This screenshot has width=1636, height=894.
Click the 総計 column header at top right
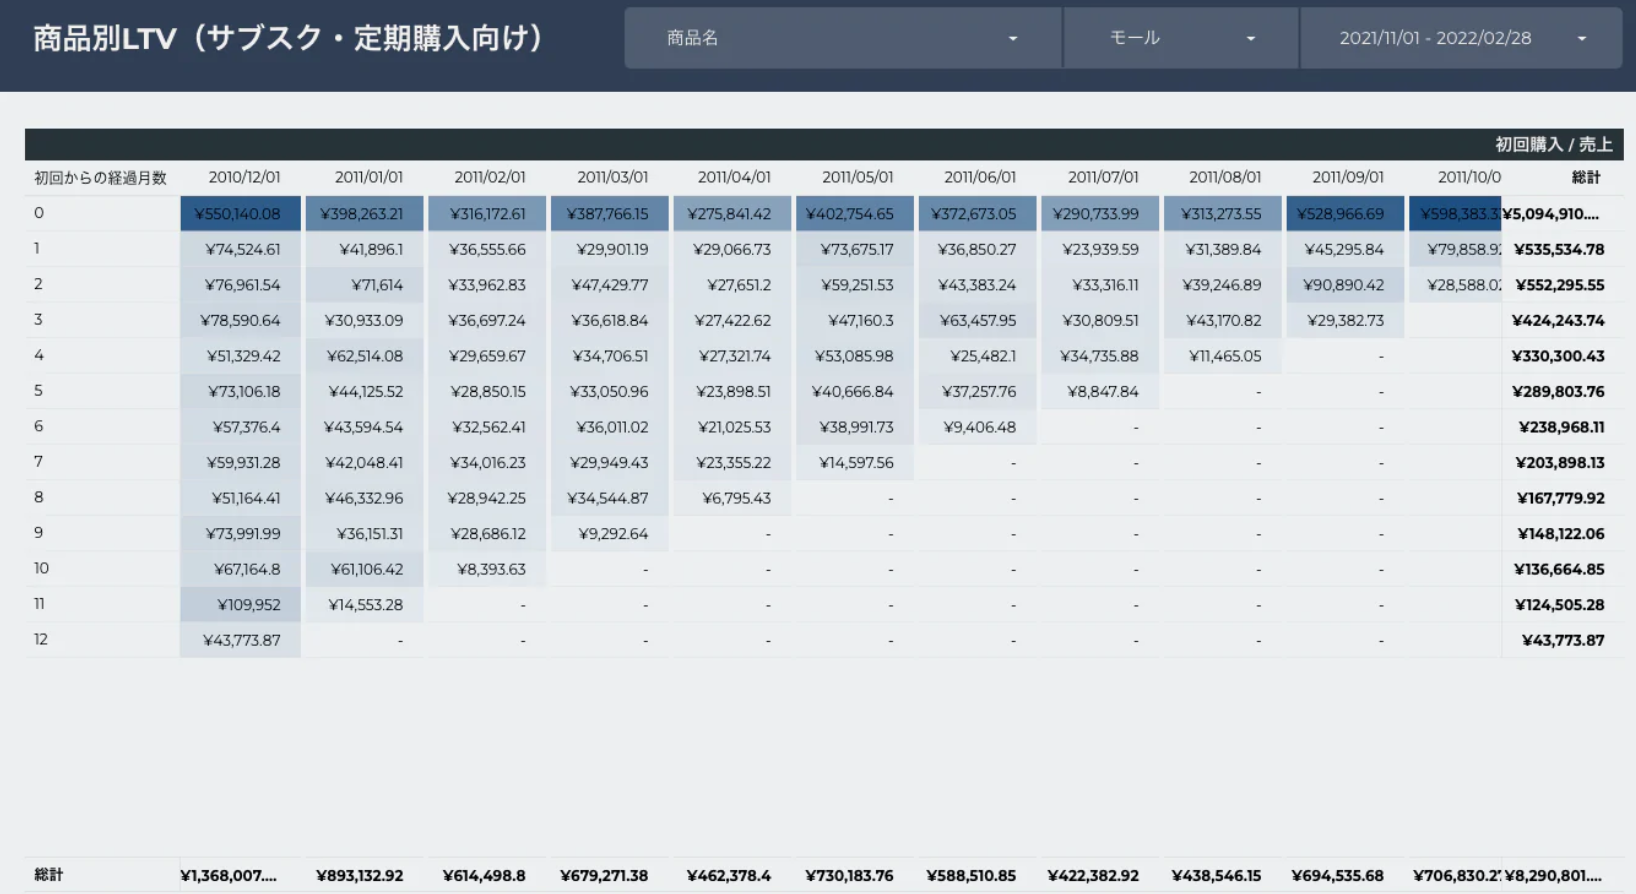tap(1586, 177)
